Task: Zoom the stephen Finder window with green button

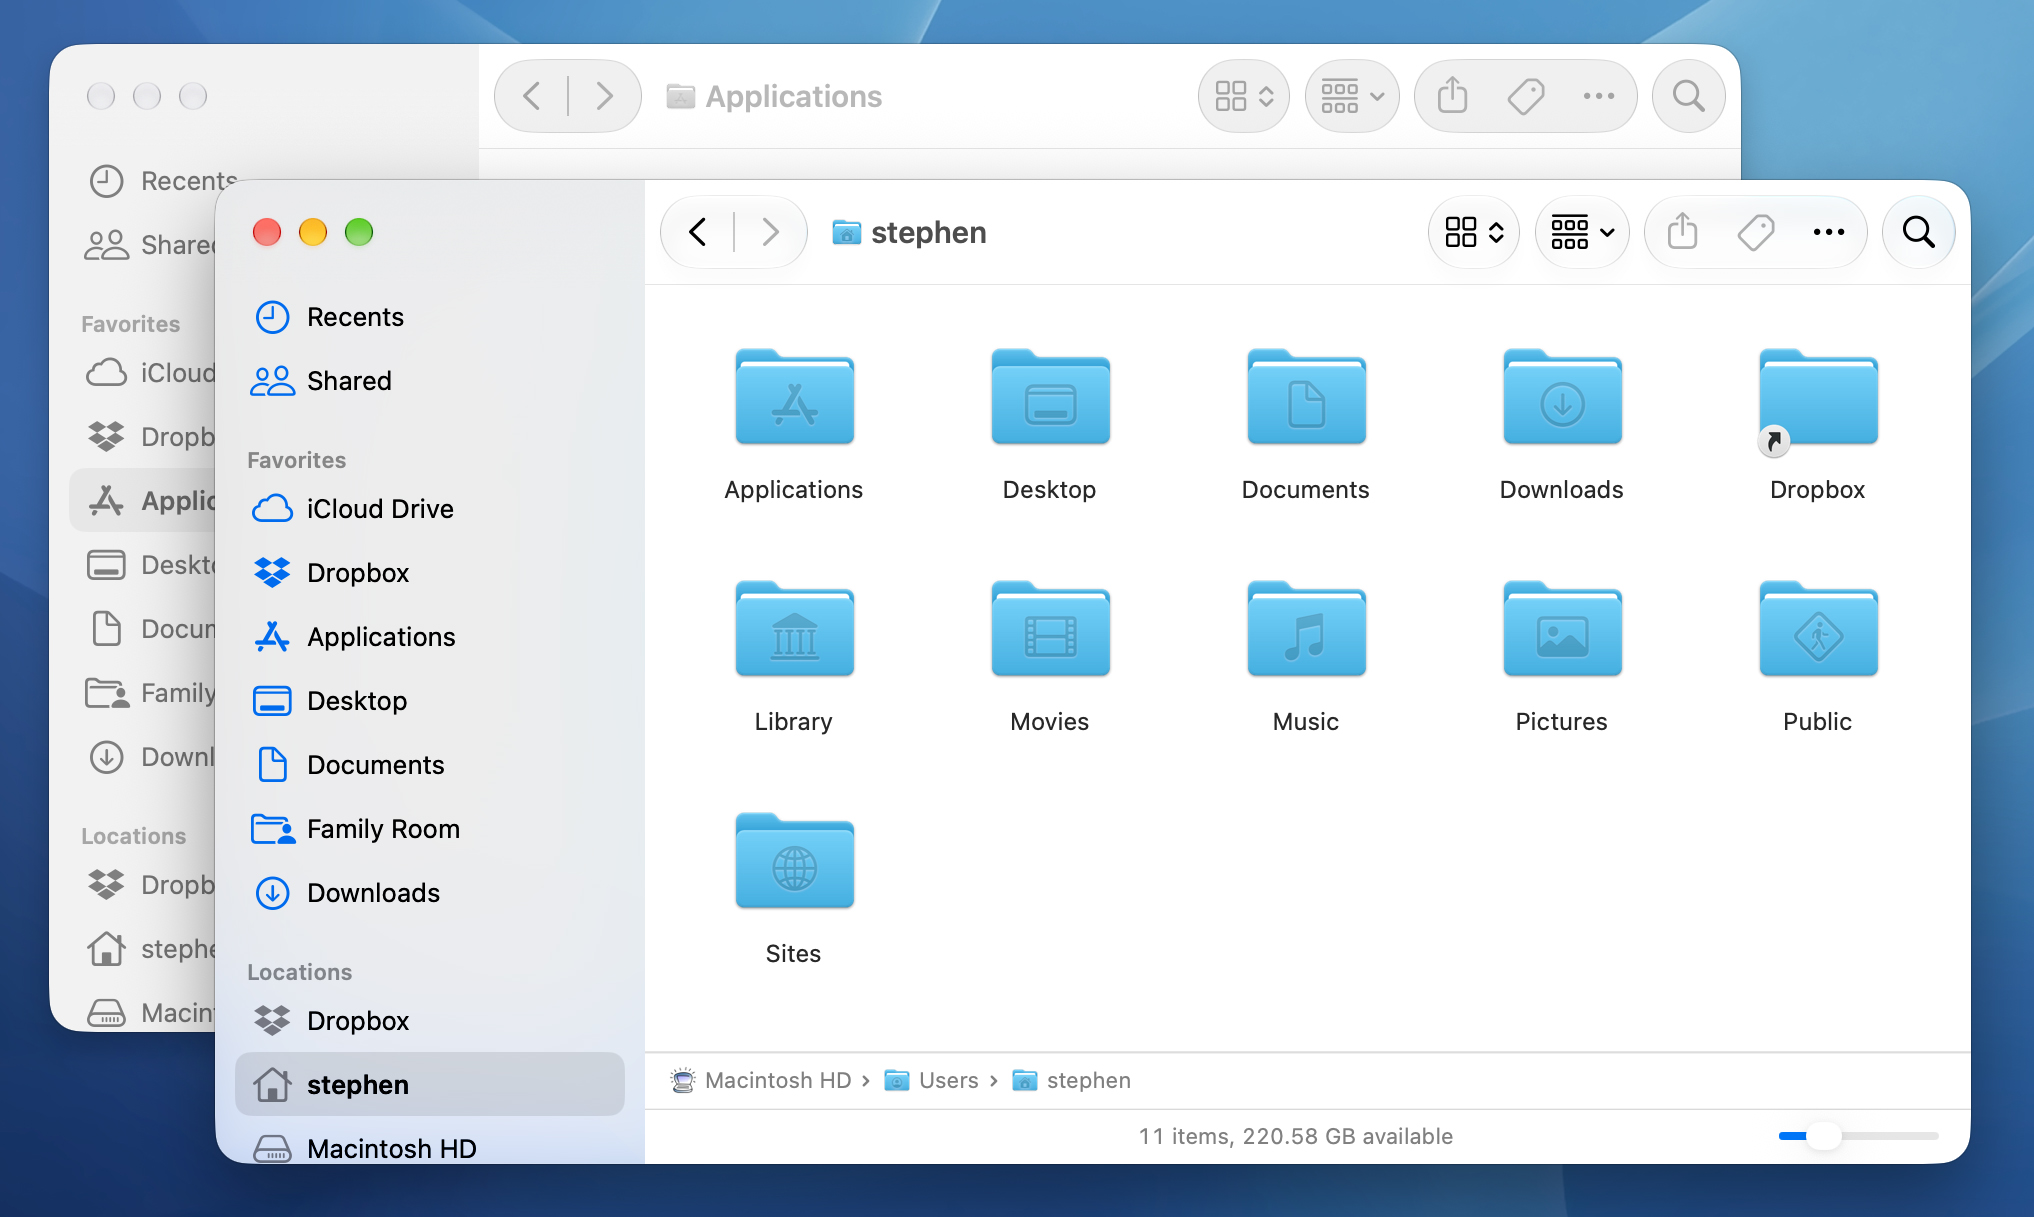Action: click(x=359, y=232)
